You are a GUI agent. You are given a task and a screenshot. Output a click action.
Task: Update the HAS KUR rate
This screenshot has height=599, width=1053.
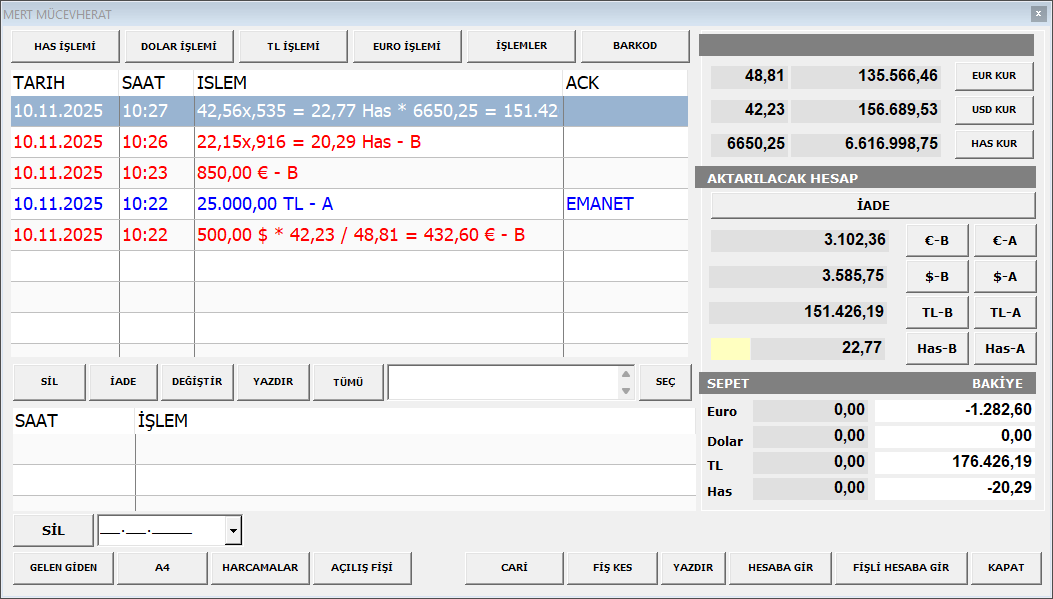click(993, 144)
